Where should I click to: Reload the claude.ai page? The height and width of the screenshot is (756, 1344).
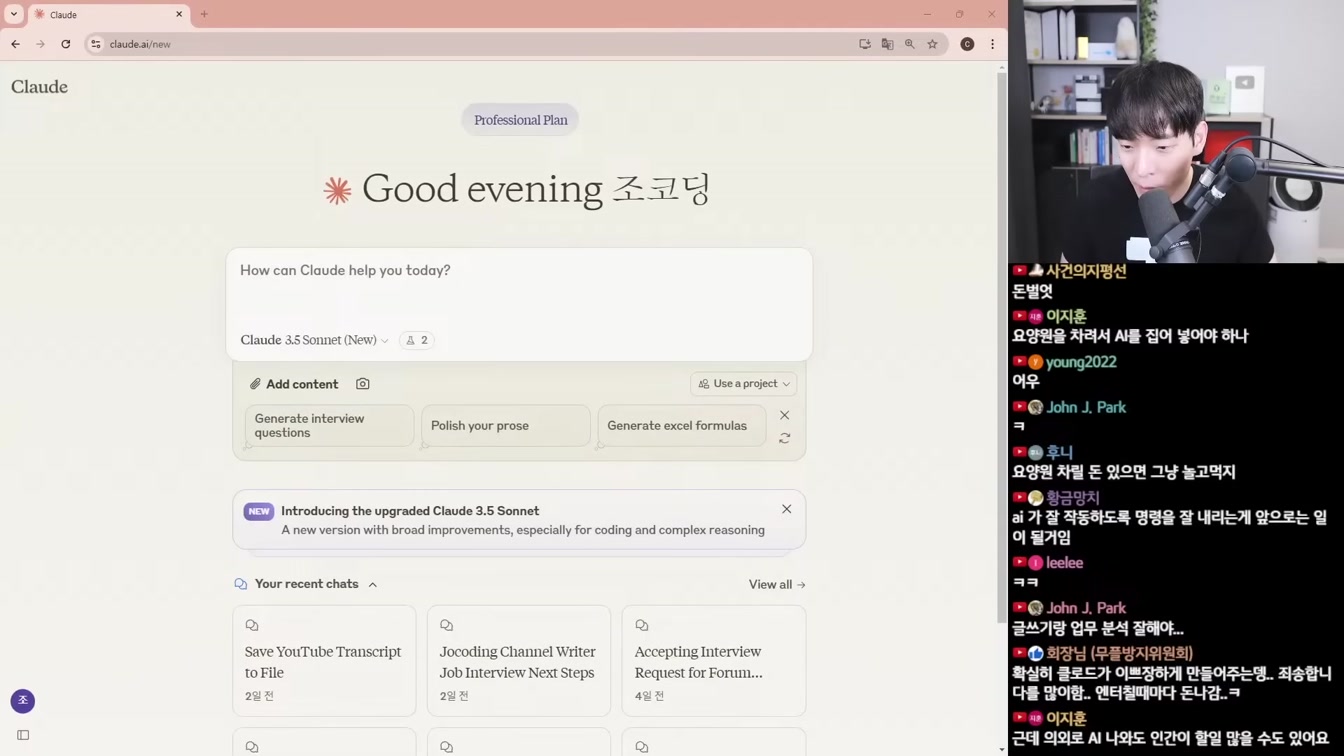coord(66,44)
